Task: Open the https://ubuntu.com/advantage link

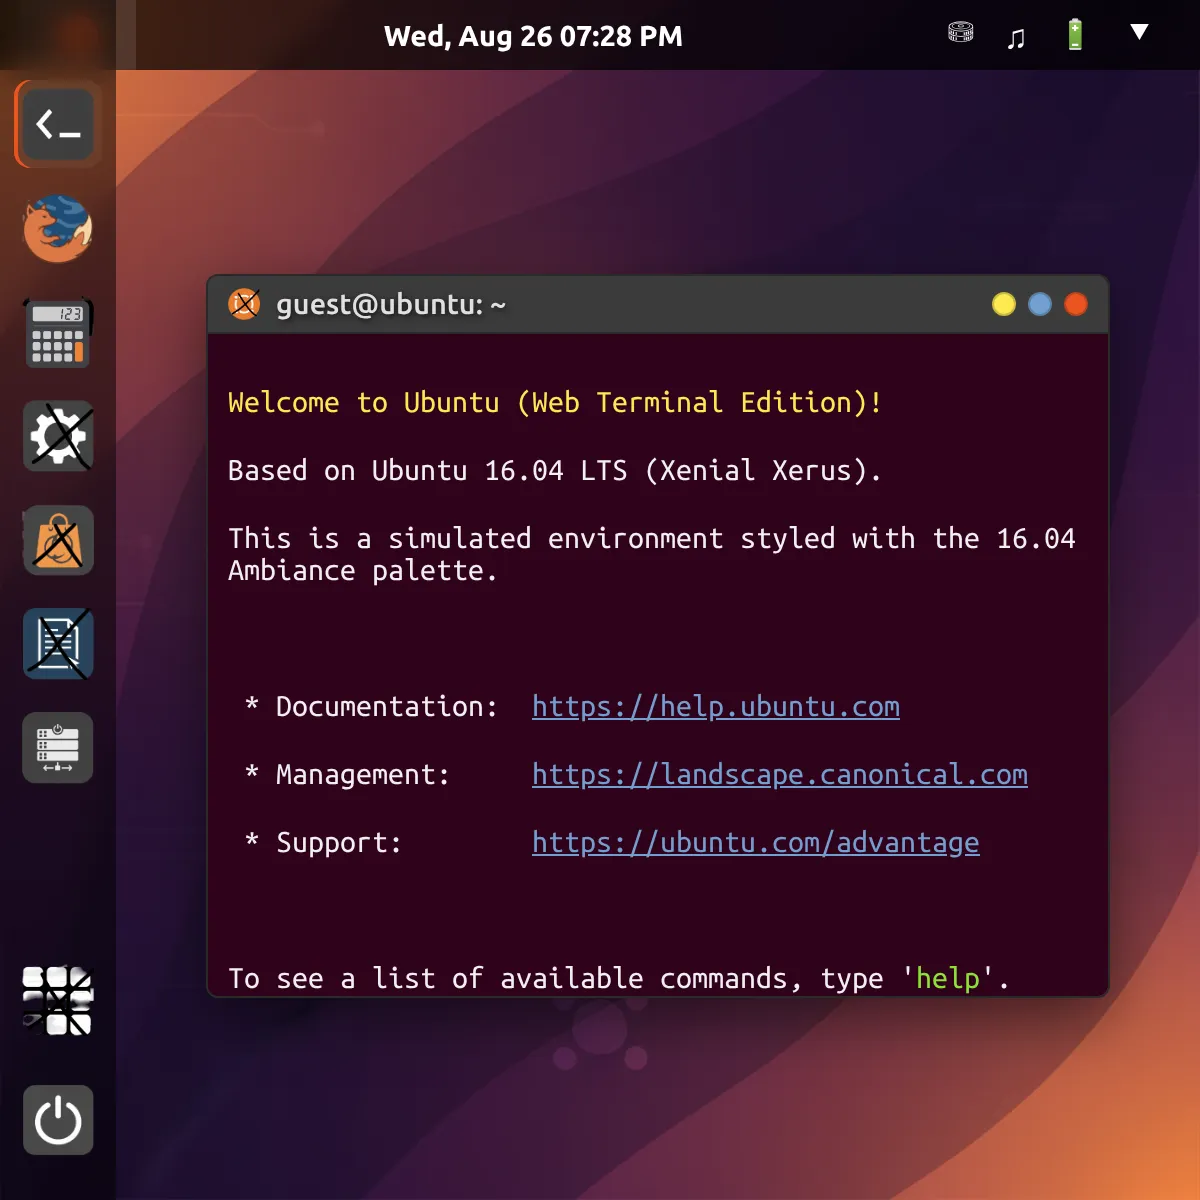Action: point(756,843)
